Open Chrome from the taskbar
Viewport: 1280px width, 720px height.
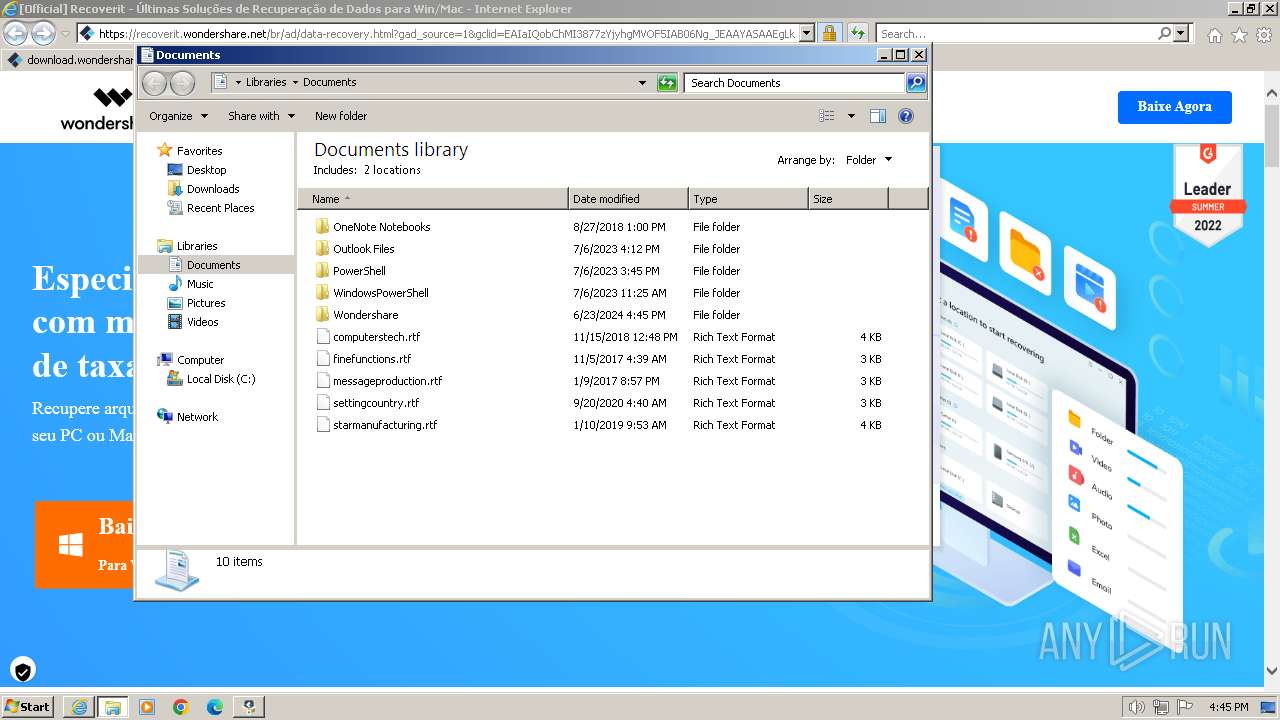[180, 707]
